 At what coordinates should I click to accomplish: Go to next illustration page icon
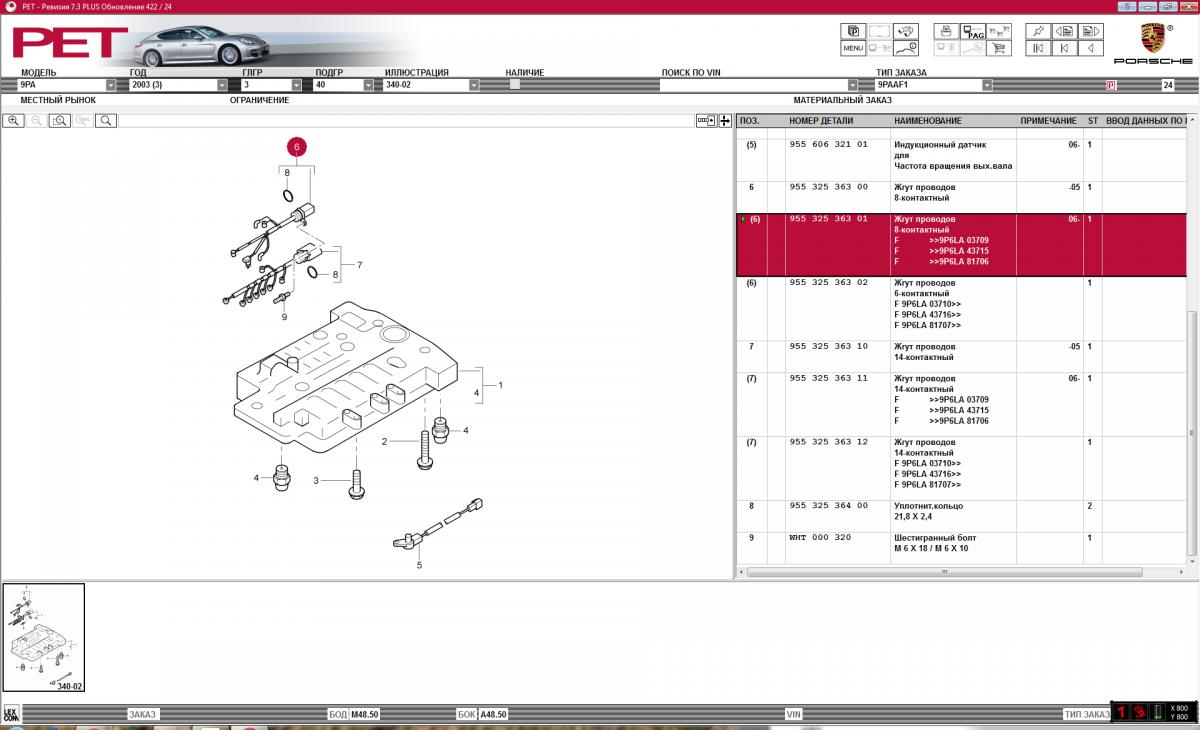[1091, 31]
